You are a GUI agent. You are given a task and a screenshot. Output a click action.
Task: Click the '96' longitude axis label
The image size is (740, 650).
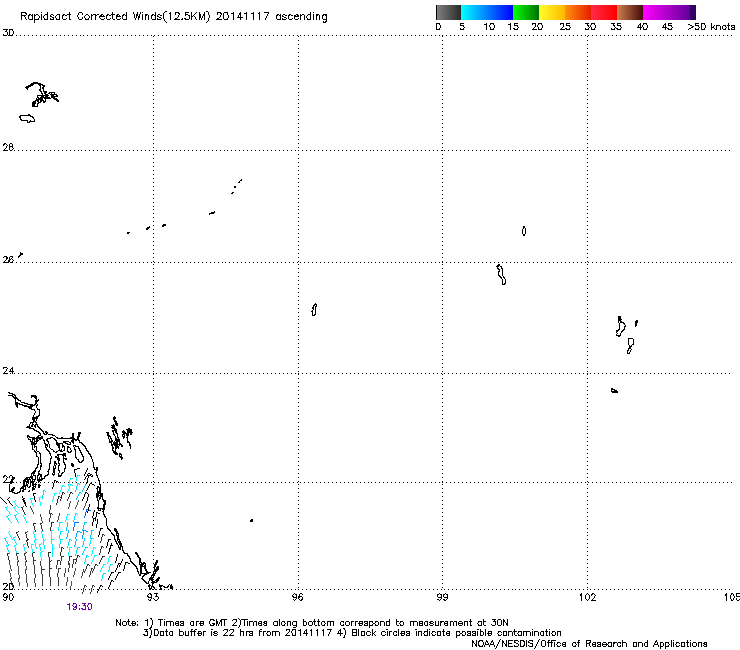297,597
